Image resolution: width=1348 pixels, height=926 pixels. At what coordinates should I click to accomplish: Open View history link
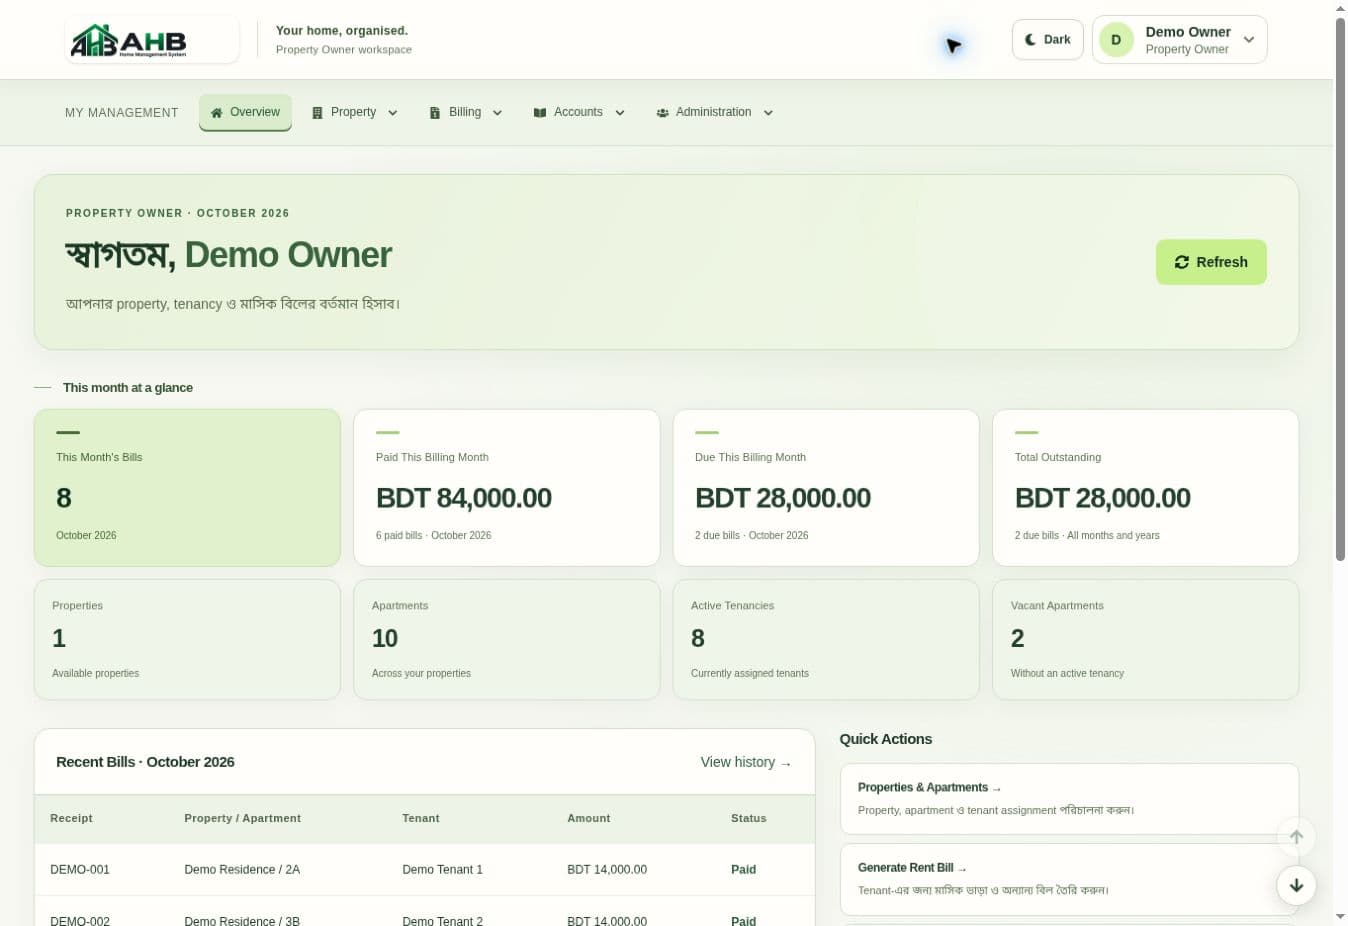pos(746,762)
